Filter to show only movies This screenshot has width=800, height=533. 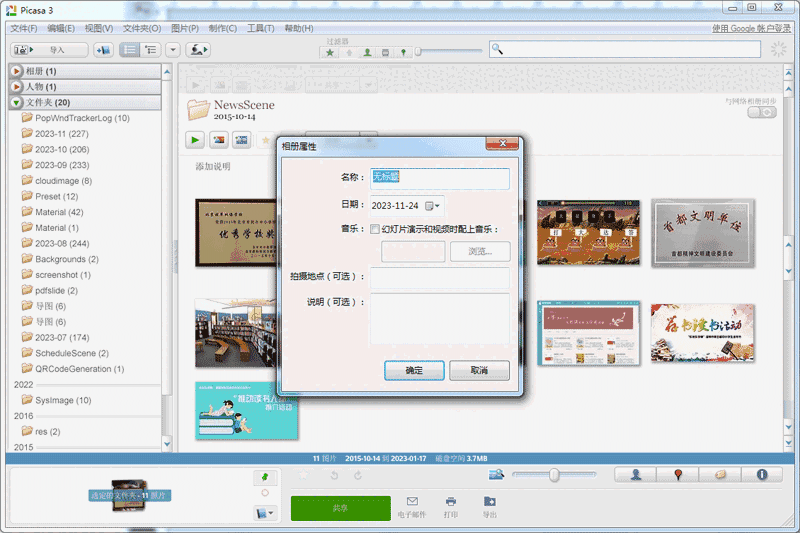point(385,52)
